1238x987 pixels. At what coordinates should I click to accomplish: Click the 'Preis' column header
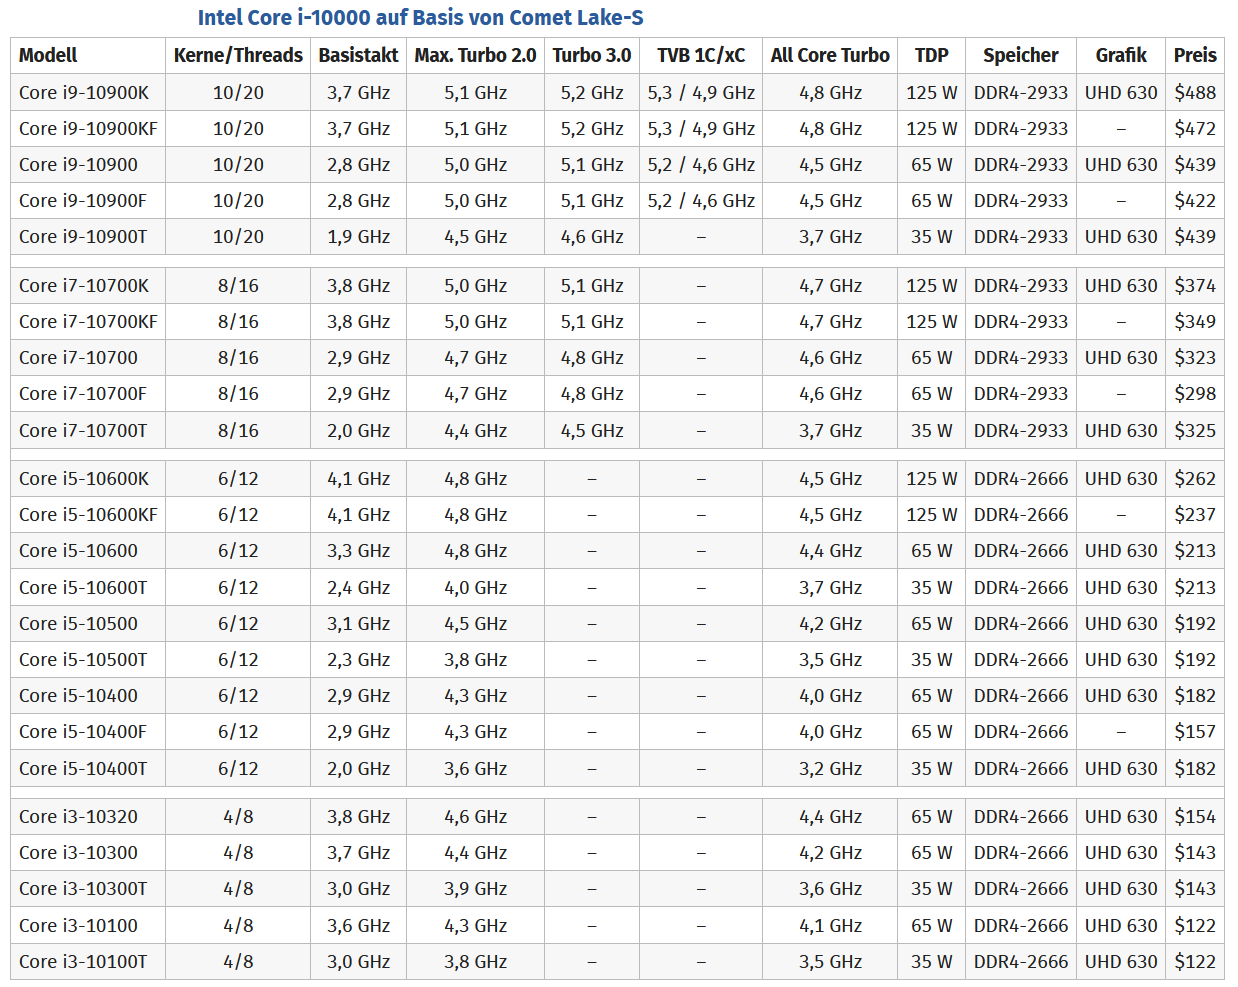pos(1195,56)
